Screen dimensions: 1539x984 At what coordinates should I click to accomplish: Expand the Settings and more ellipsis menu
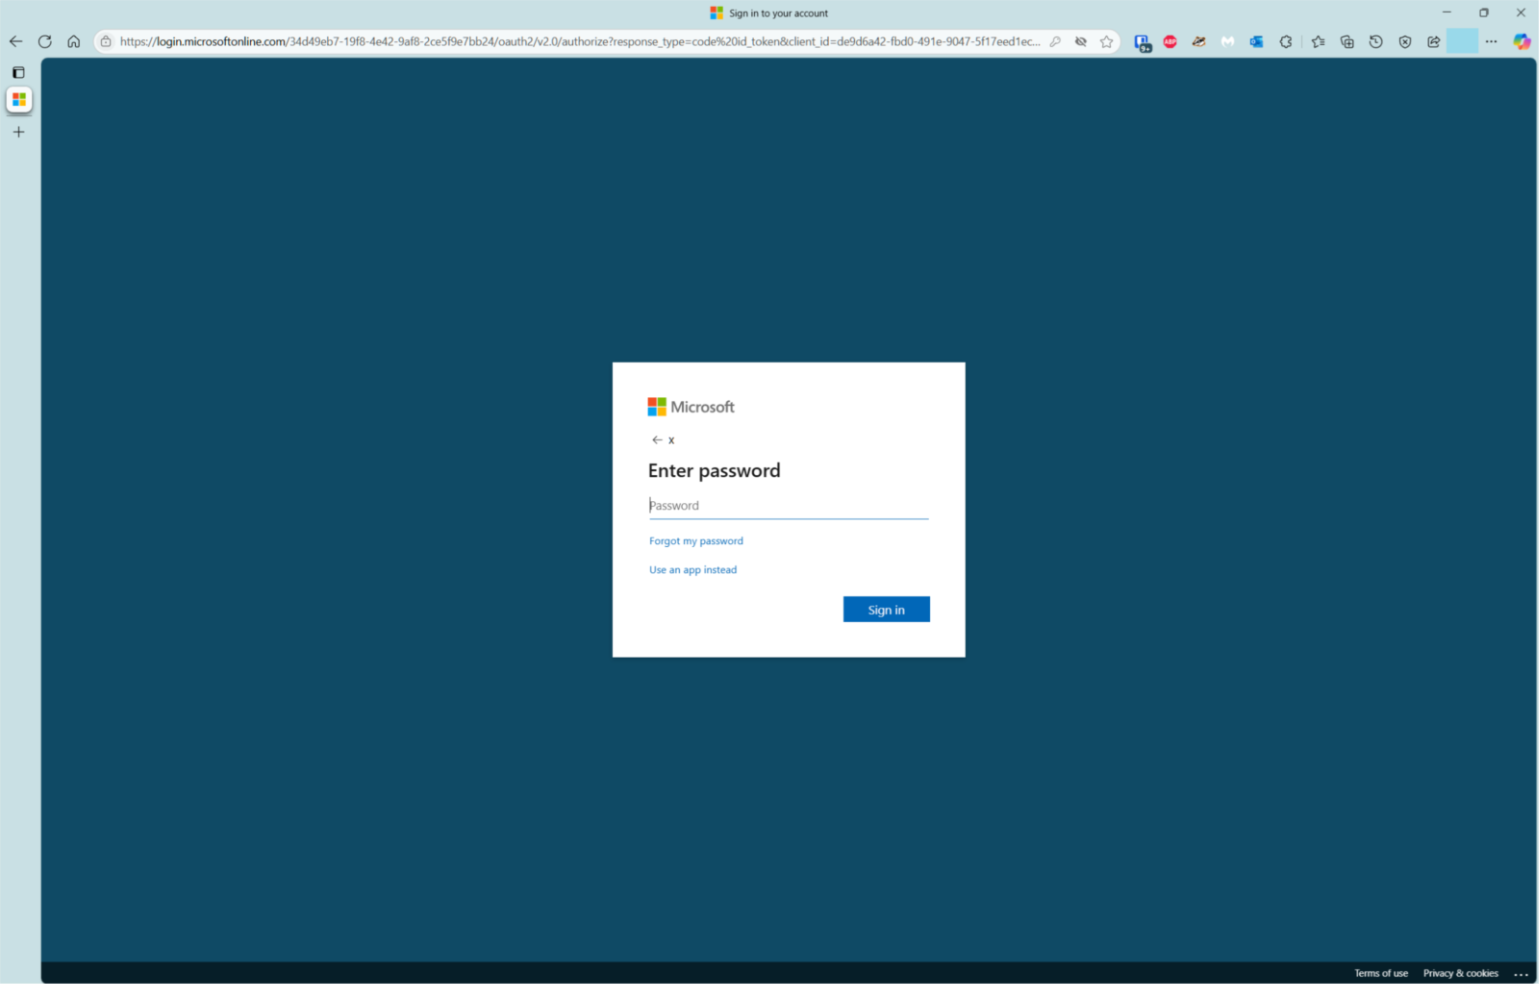(1491, 42)
